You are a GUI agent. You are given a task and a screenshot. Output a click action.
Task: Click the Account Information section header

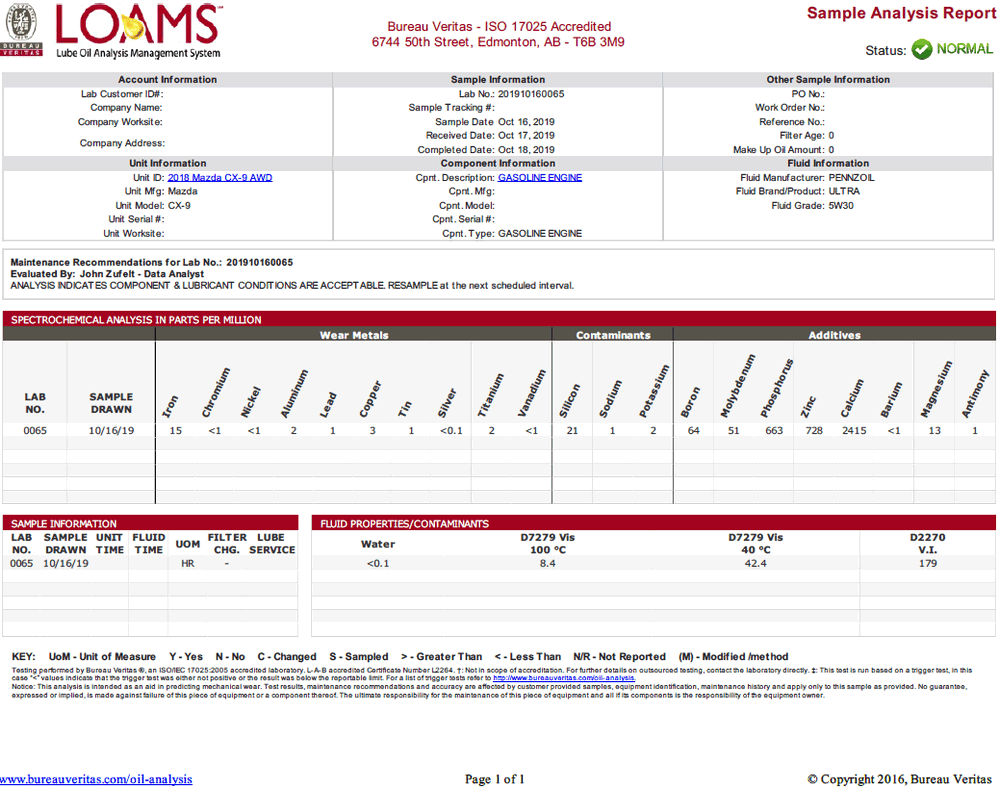[x=167, y=79]
